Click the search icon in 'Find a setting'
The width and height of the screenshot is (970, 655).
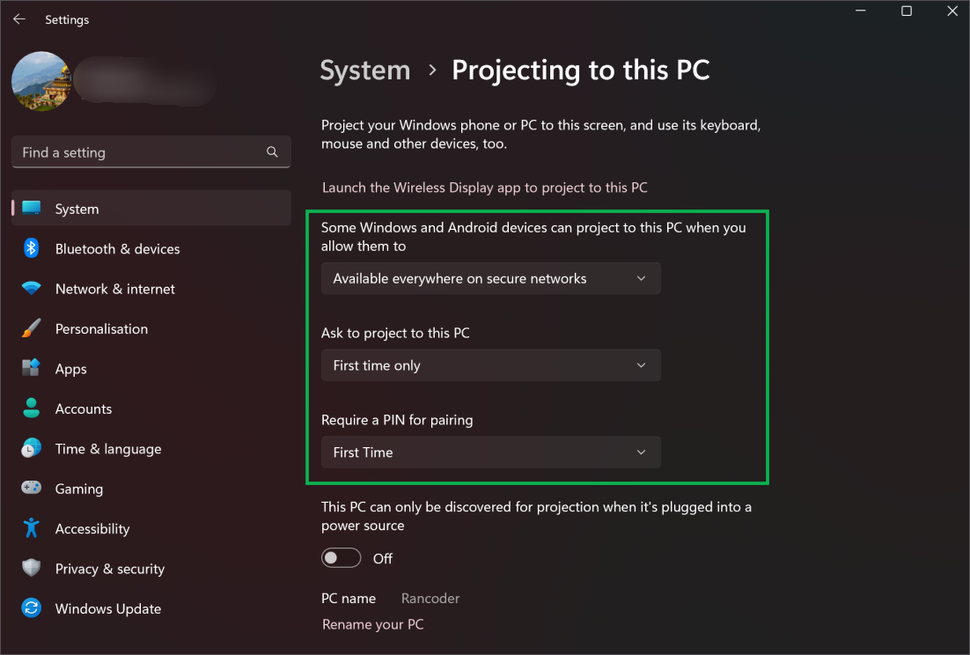click(x=272, y=151)
